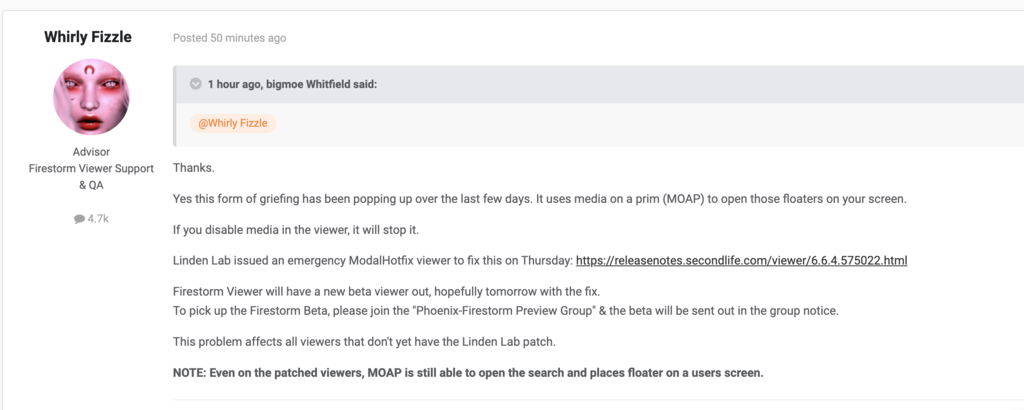
Task: Click the speech bubble post count icon
Action: pos(79,219)
